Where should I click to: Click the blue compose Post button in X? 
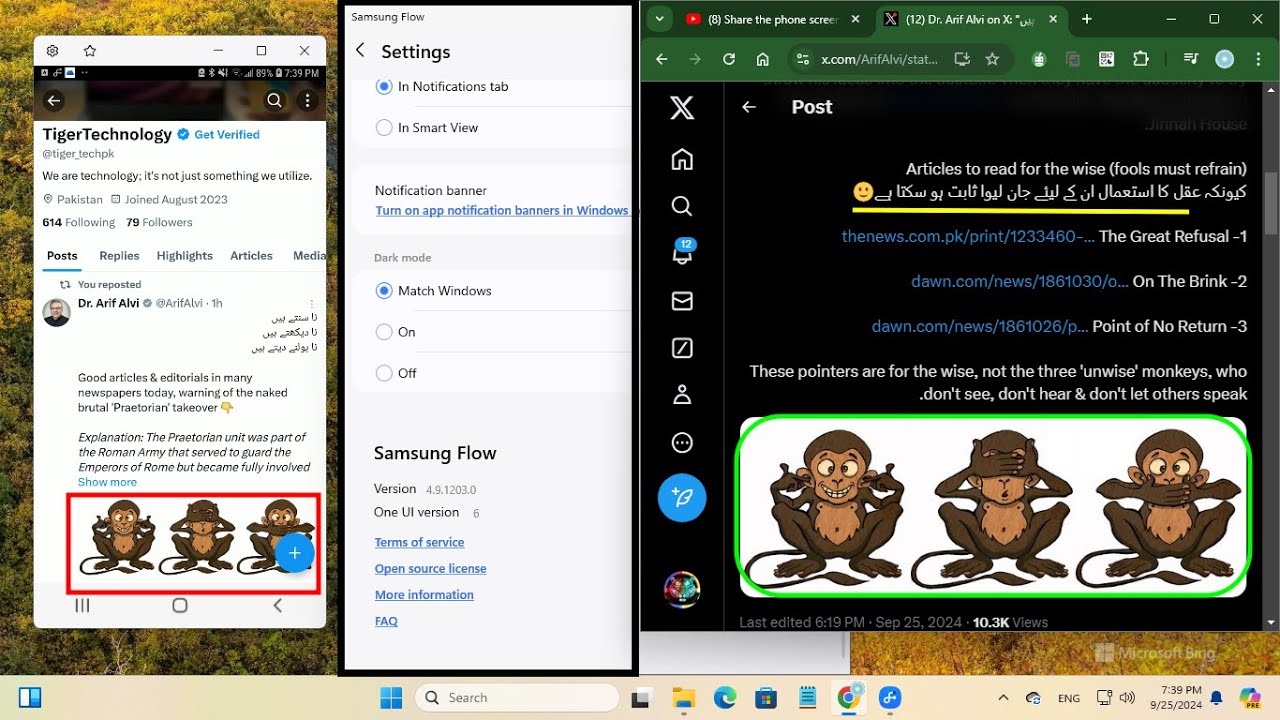pos(682,497)
